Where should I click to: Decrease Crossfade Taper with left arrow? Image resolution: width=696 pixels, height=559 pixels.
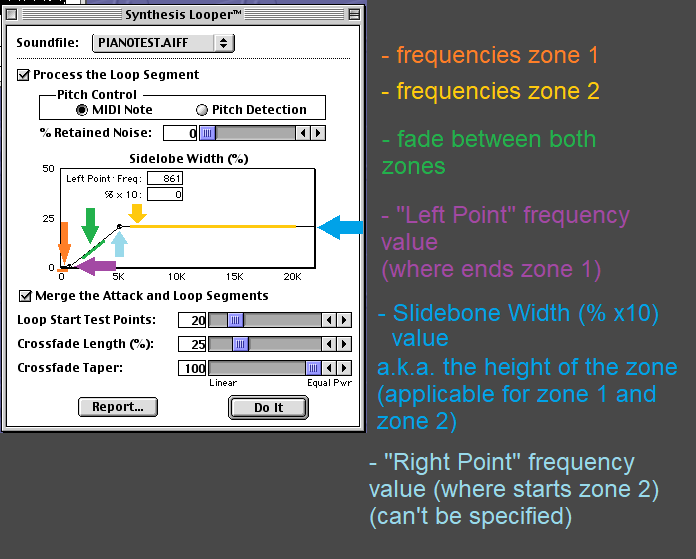point(329,368)
